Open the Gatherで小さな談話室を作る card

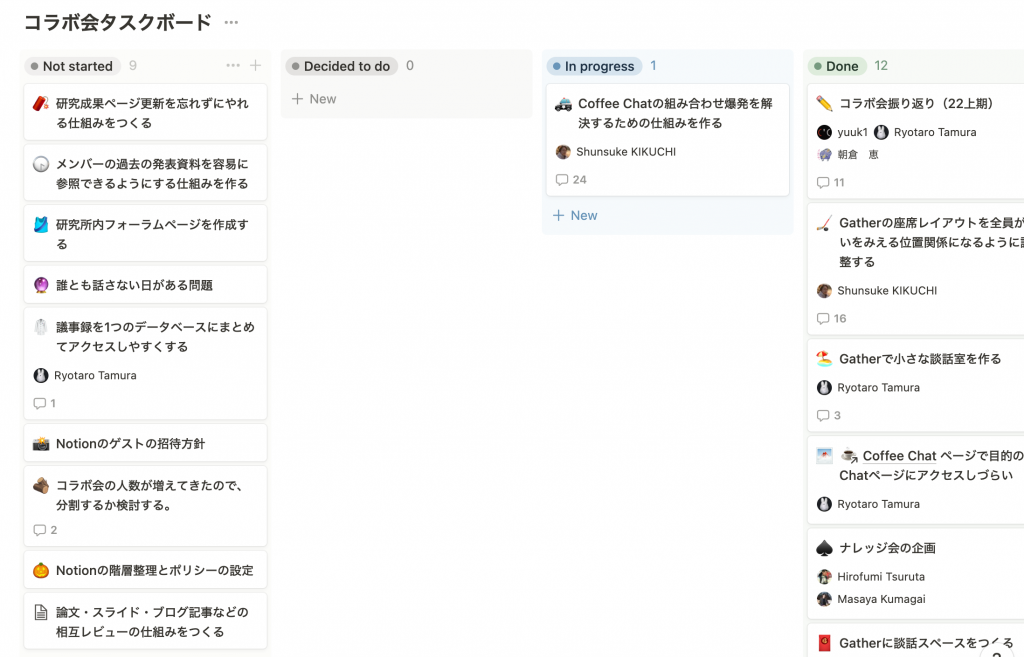tap(919, 359)
